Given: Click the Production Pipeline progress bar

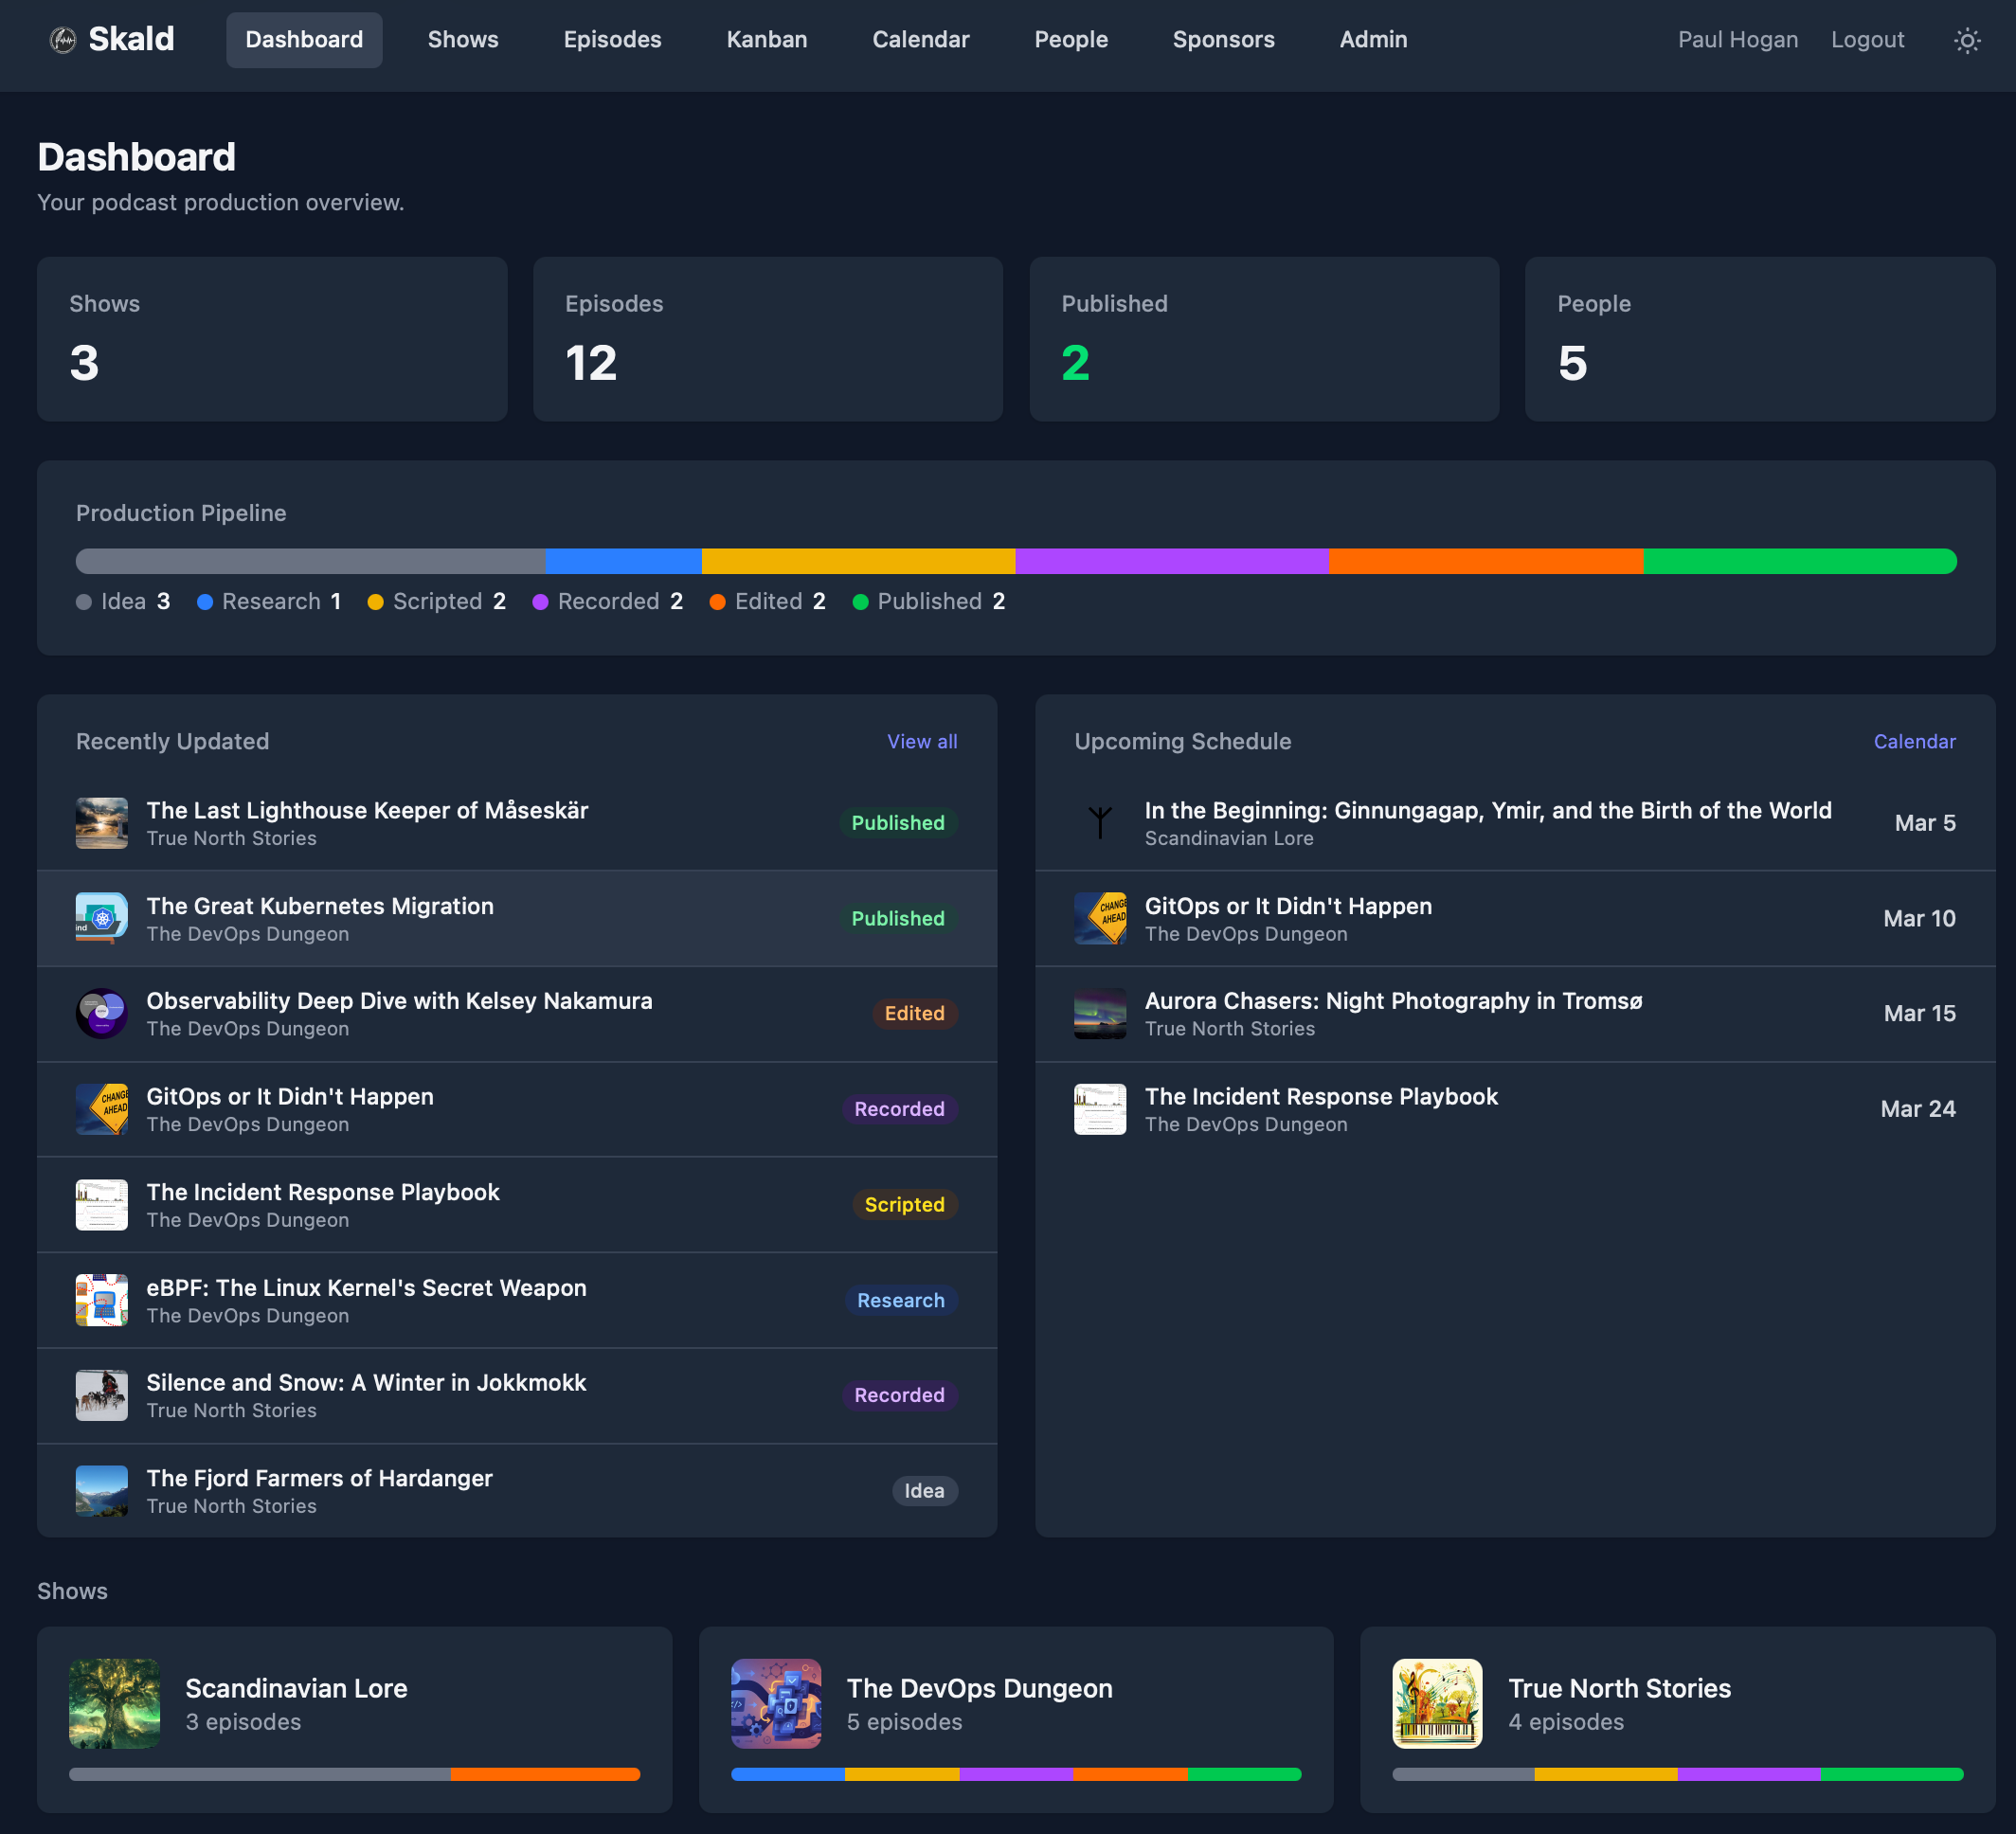Looking at the screenshot, I should coord(1016,561).
